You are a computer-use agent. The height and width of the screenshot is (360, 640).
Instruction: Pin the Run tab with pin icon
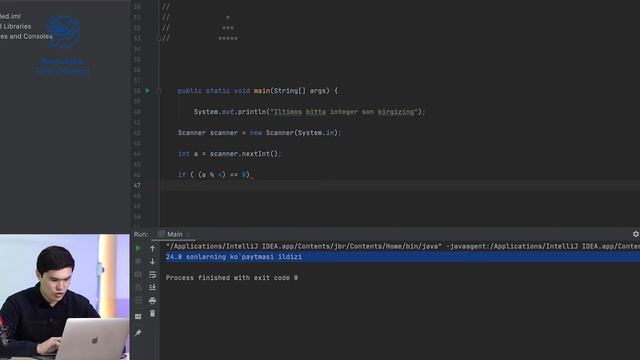point(138,333)
